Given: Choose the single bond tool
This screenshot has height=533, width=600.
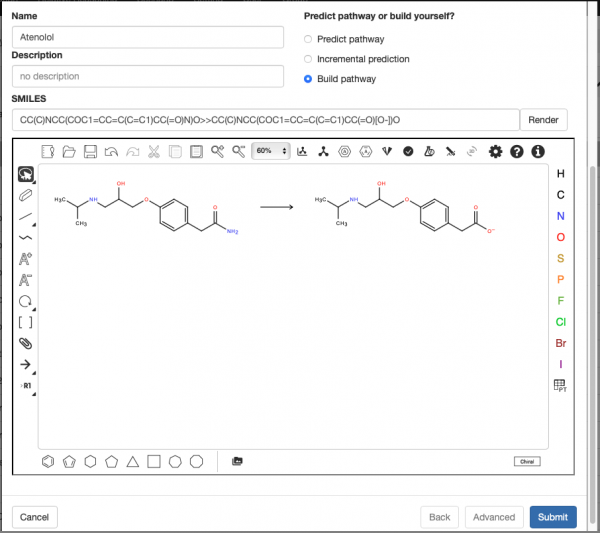Looking at the screenshot, I should (x=25, y=216).
